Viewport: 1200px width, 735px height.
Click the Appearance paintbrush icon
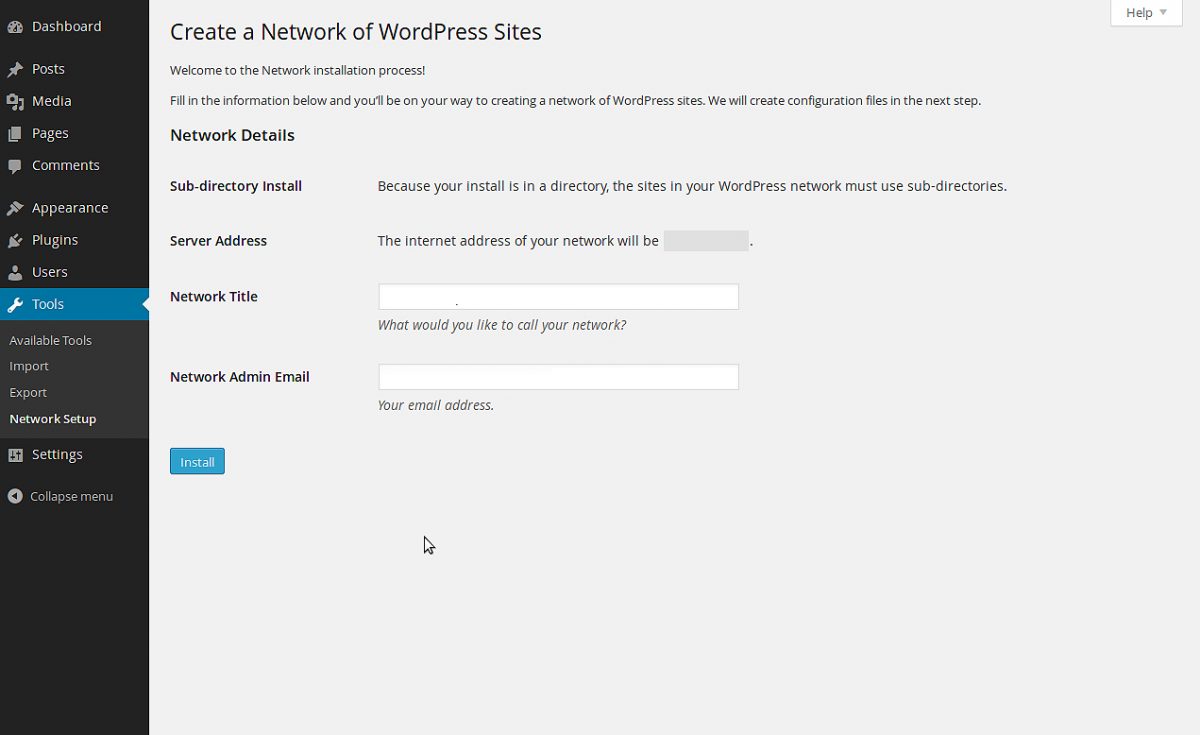[15, 207]
